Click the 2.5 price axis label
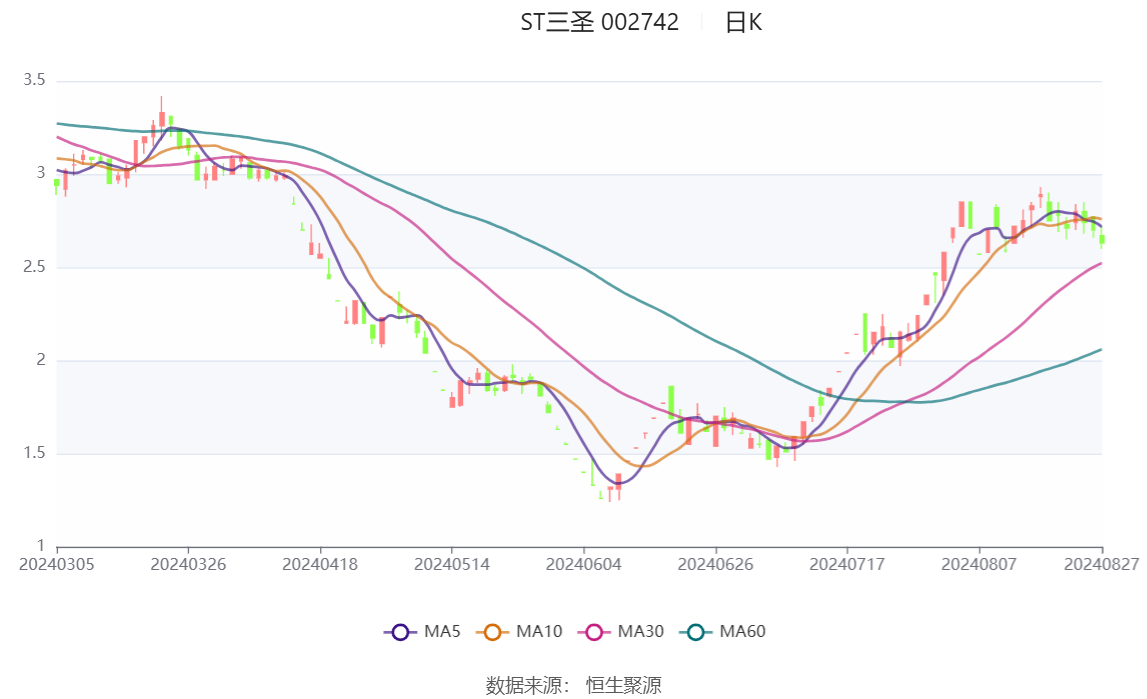 [x=34, y=267]
